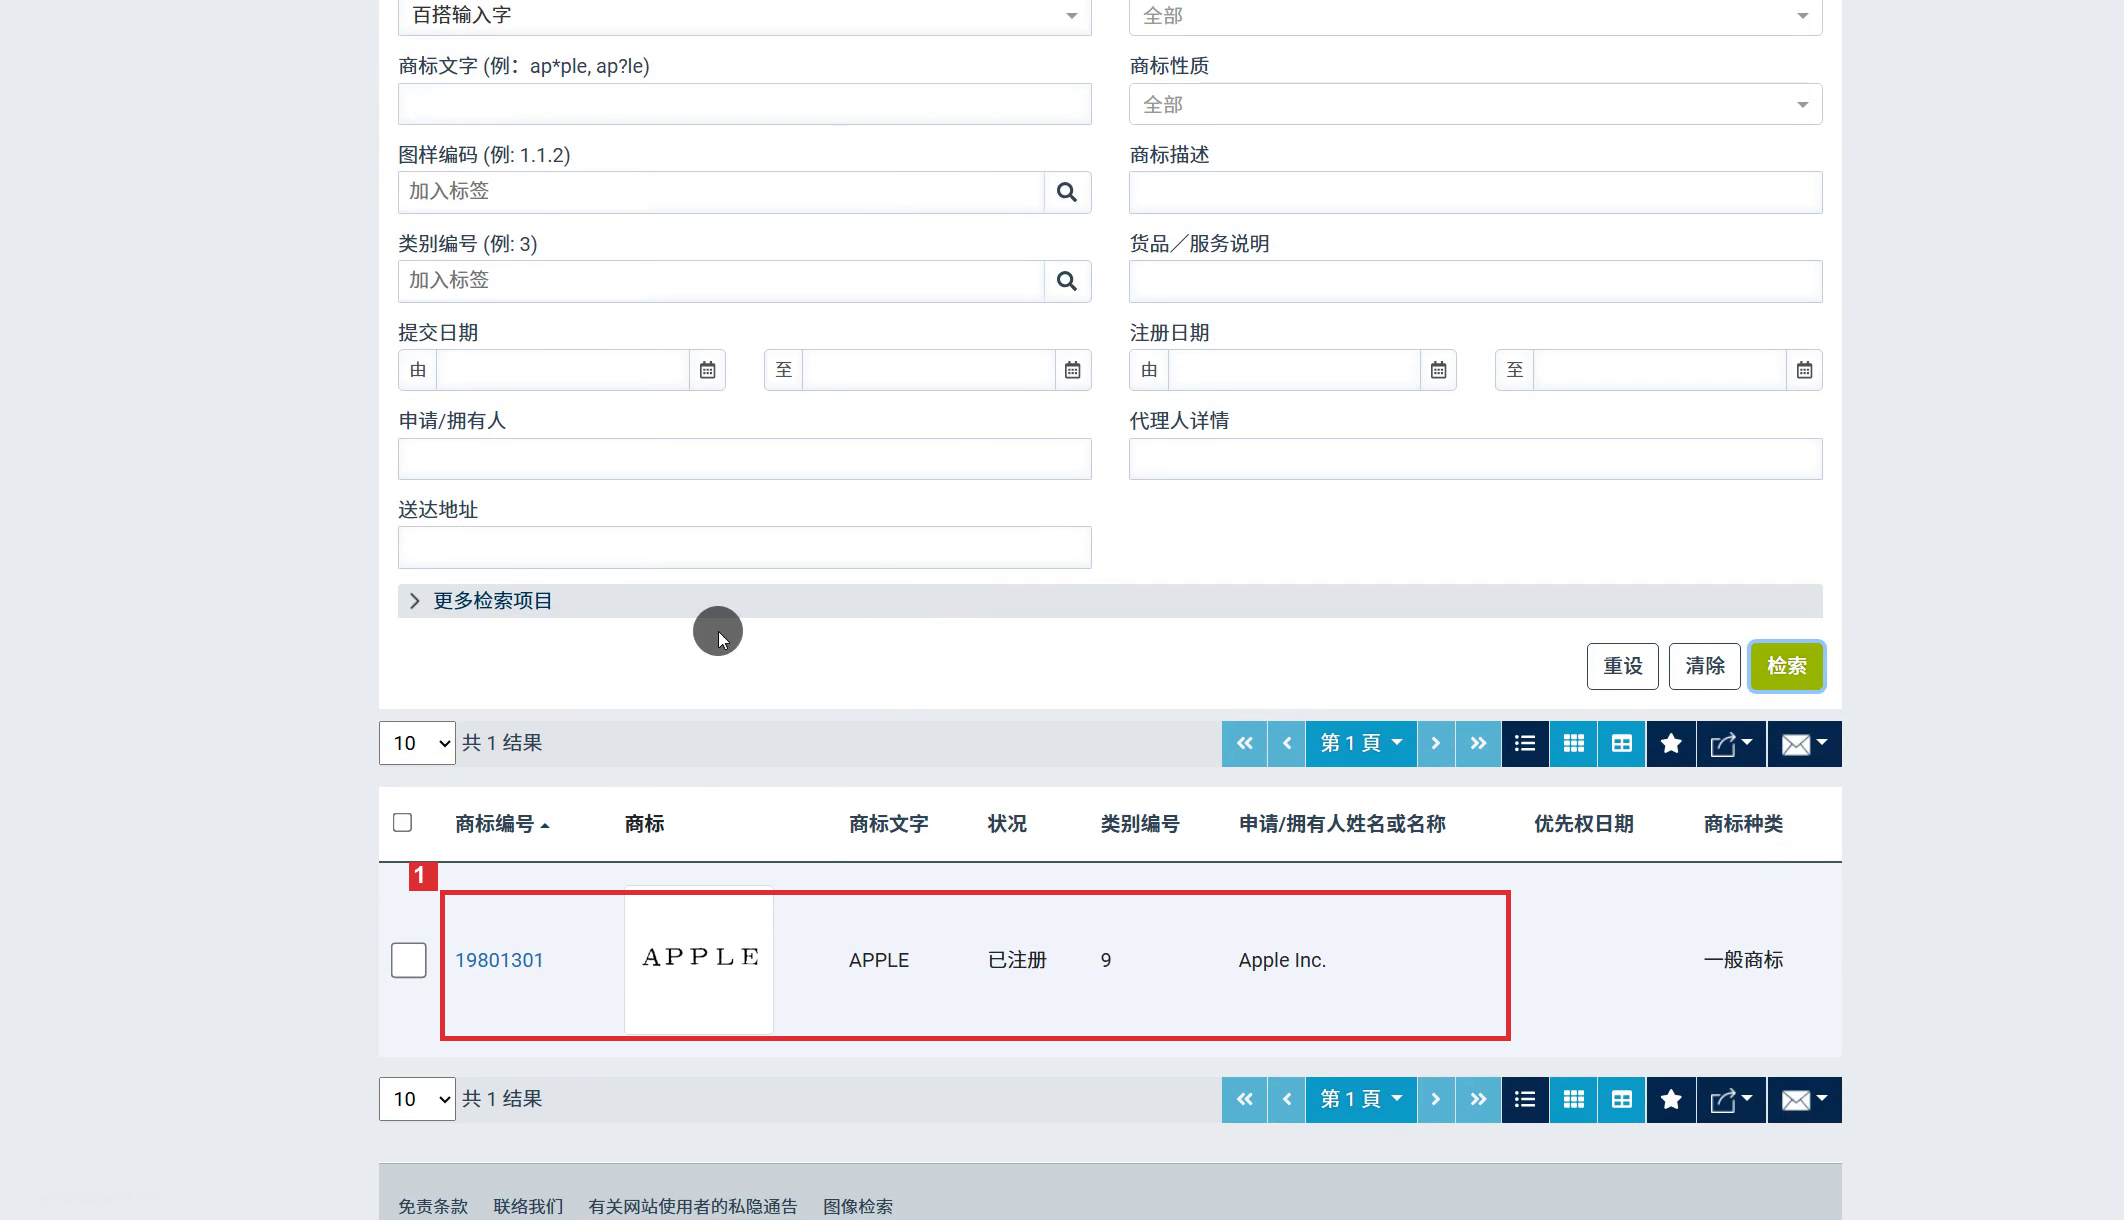Open the bottom results-per-page dropdown showing 10
This screenshot has width=2124, height=1220.
click(417, 1099)
